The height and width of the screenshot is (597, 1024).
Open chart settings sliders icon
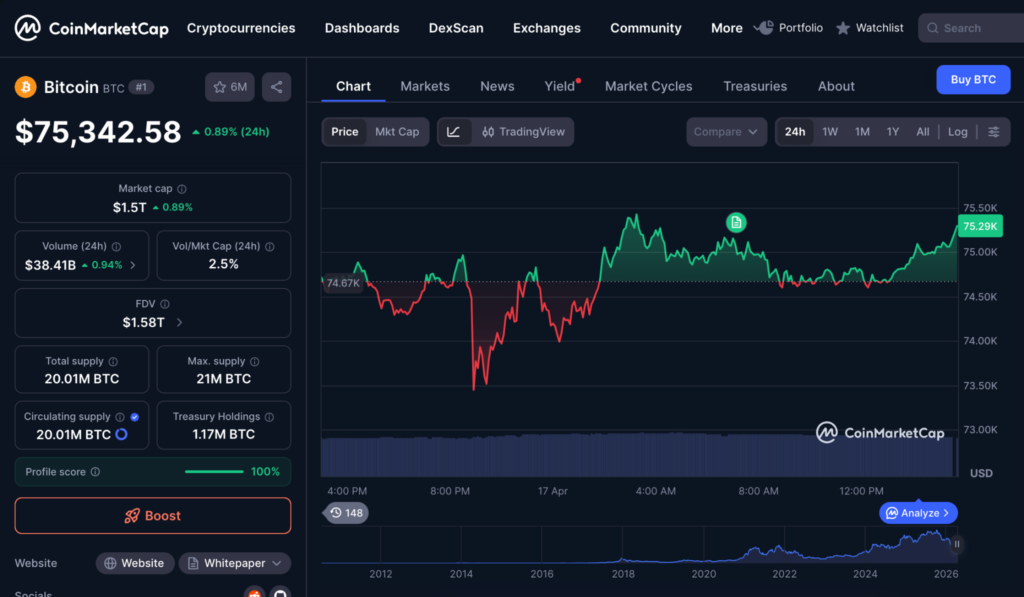coord(993,132)
